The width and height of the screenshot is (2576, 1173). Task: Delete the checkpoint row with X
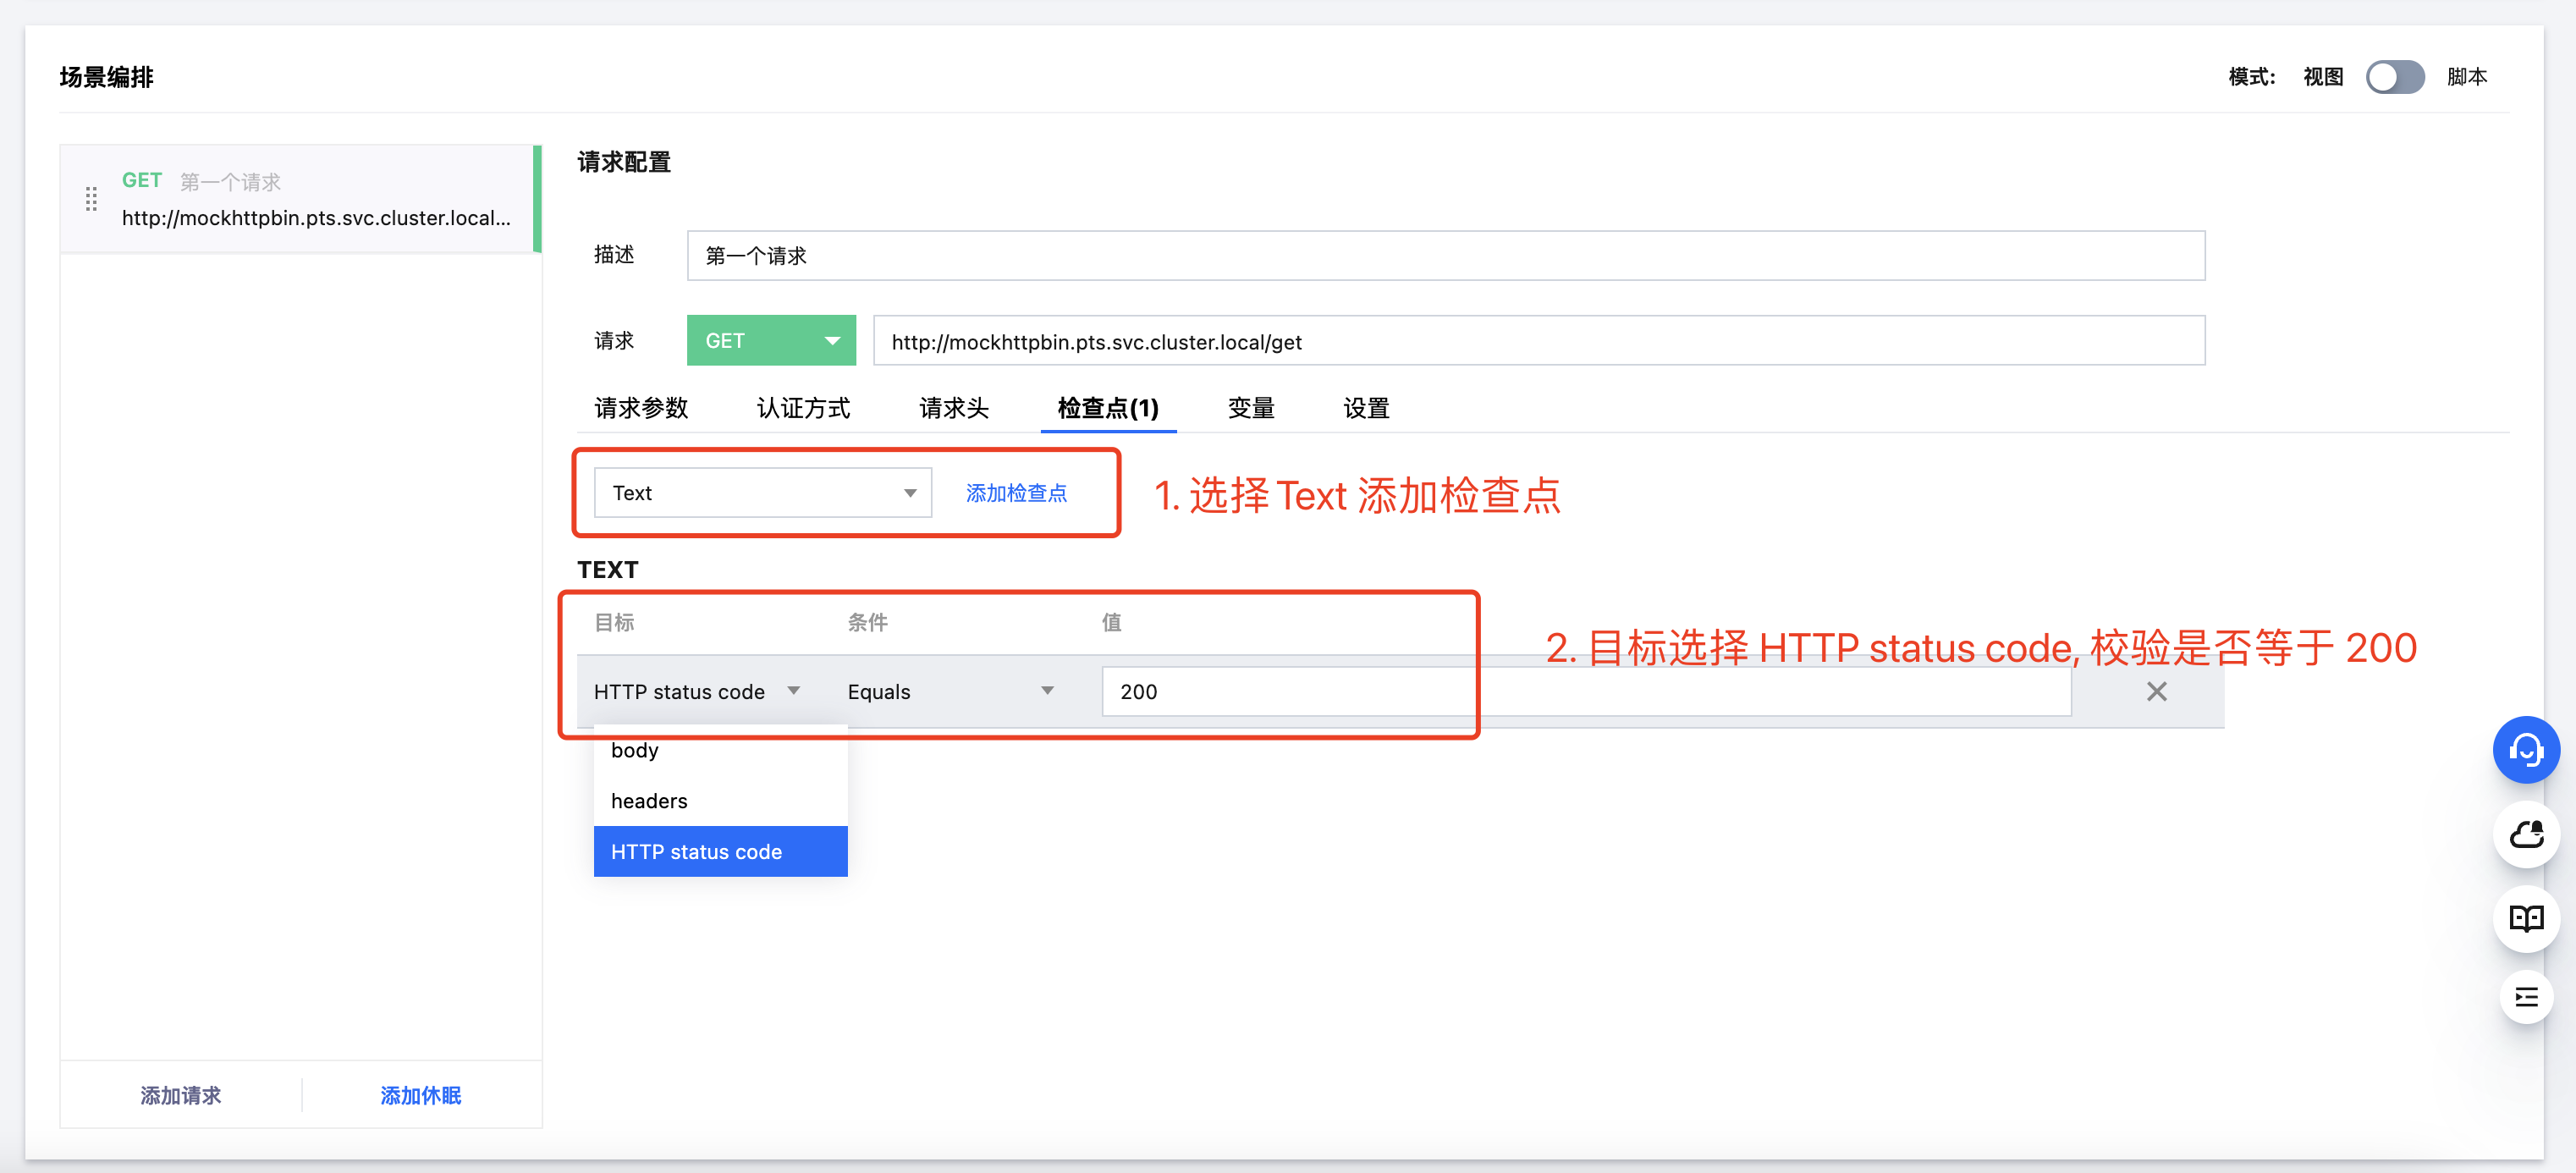tap(2156, 692)
